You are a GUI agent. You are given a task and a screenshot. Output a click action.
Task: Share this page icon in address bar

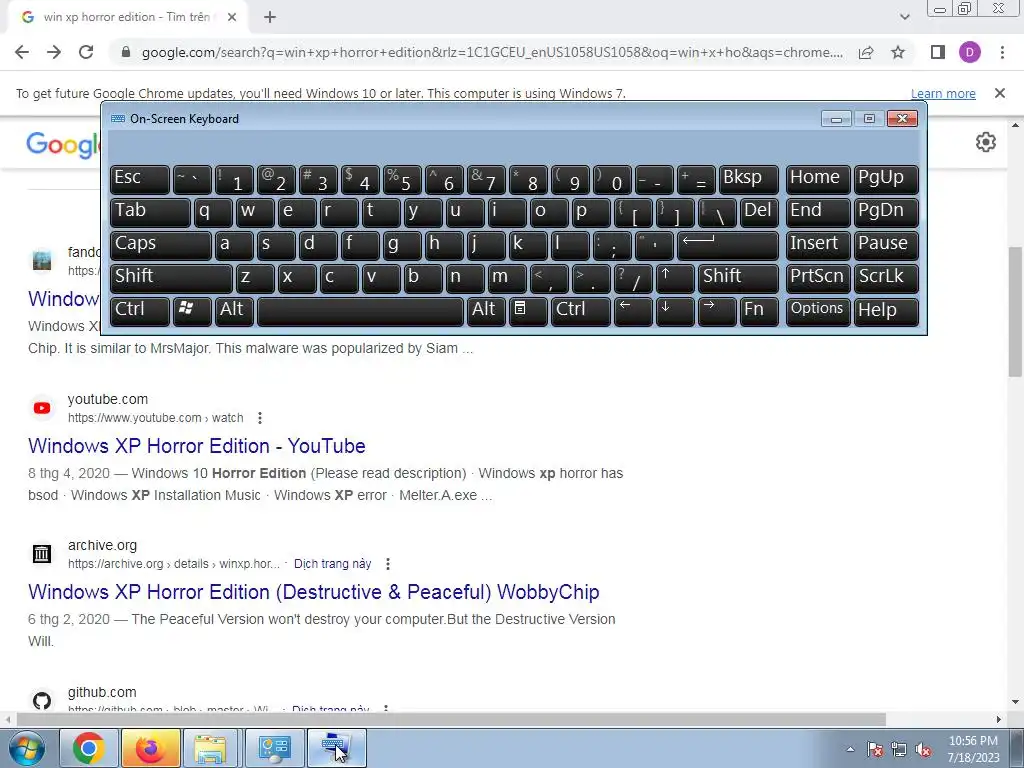(x=866, y=52)
